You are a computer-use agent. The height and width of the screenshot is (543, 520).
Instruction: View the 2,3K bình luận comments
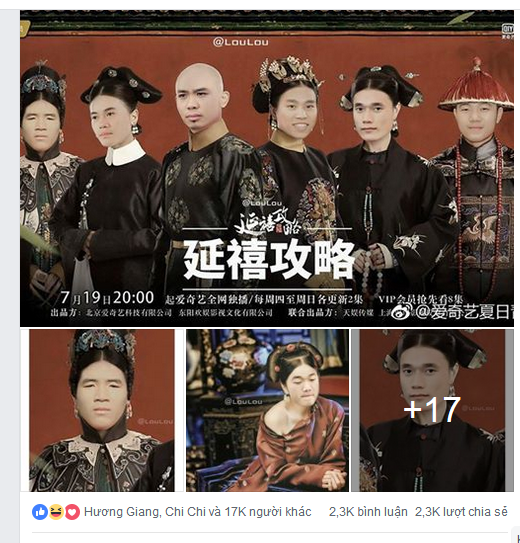[x=368, y=512]
